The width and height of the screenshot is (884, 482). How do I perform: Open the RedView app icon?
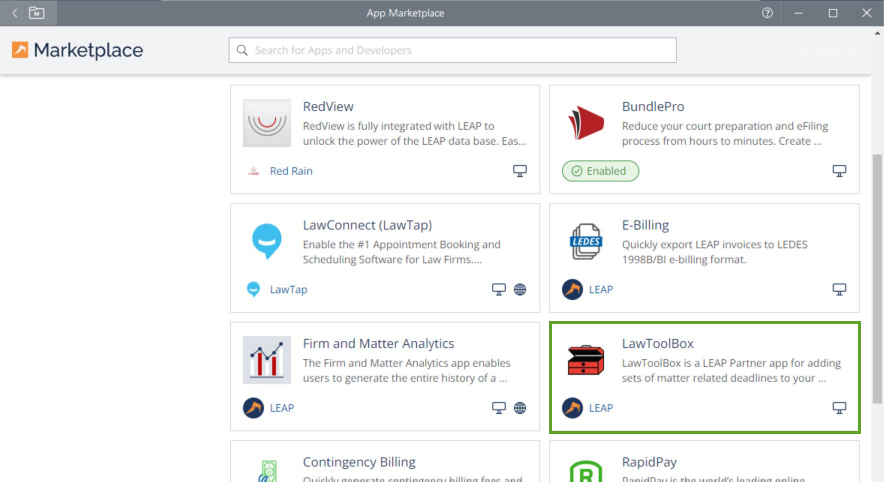tap(267, 123)
